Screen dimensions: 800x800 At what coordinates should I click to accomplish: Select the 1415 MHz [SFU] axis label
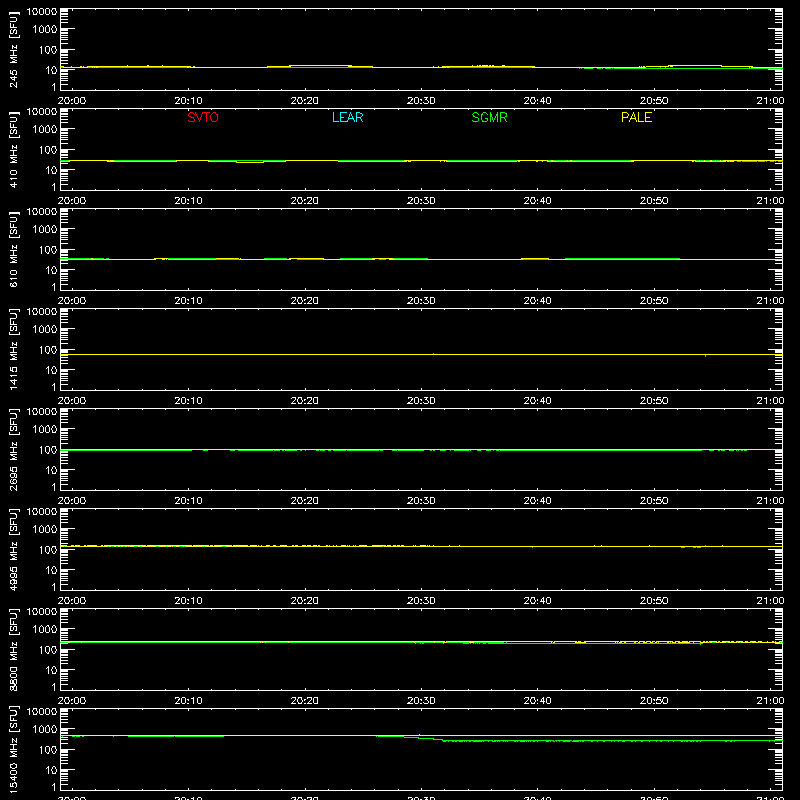point(13,349)
